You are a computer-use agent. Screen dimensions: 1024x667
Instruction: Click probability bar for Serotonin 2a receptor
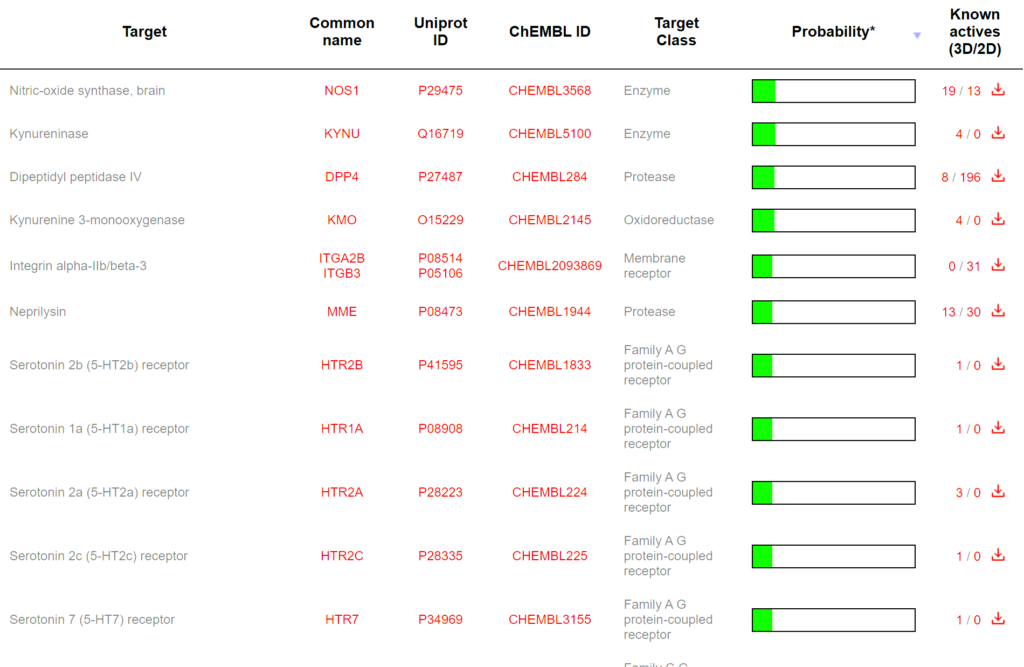click(x=833, y=492)
